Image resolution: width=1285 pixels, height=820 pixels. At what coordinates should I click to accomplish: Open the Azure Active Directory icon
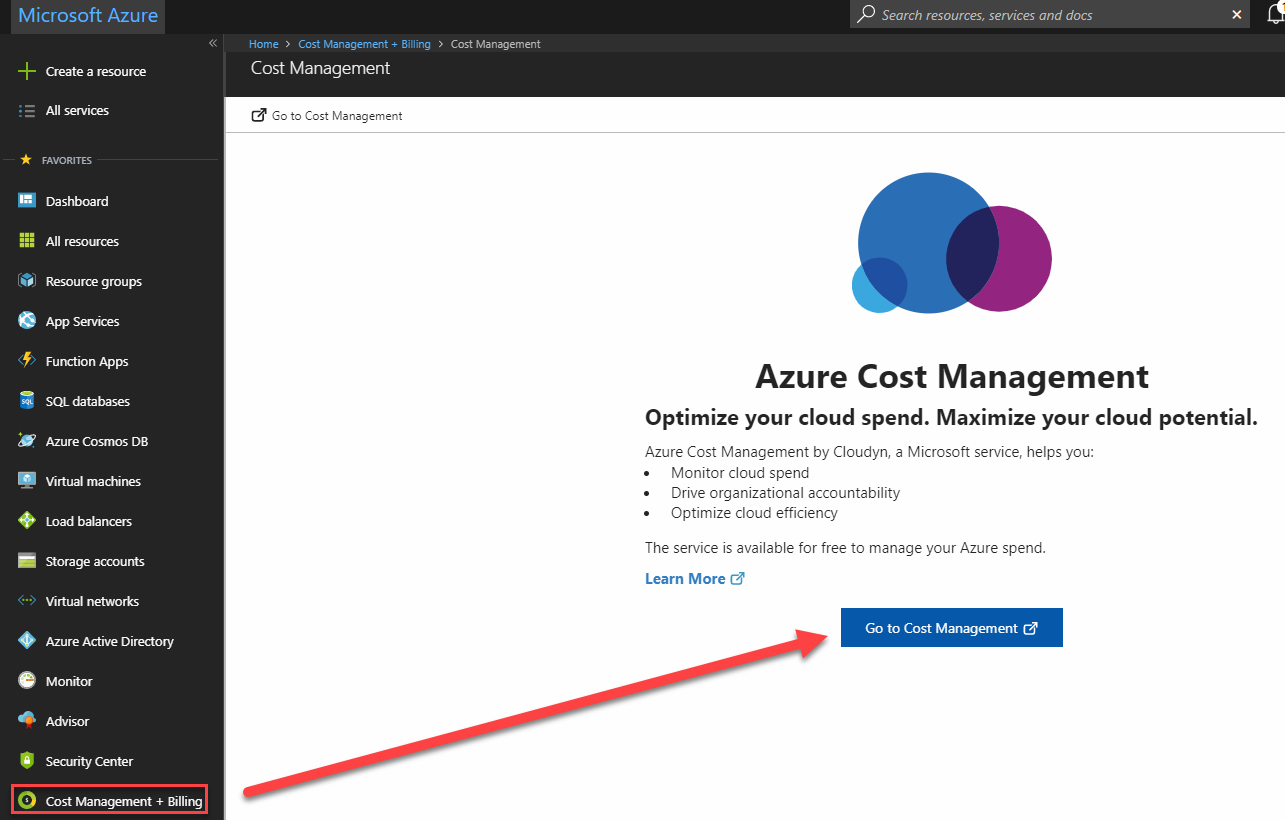pos(27,641)
